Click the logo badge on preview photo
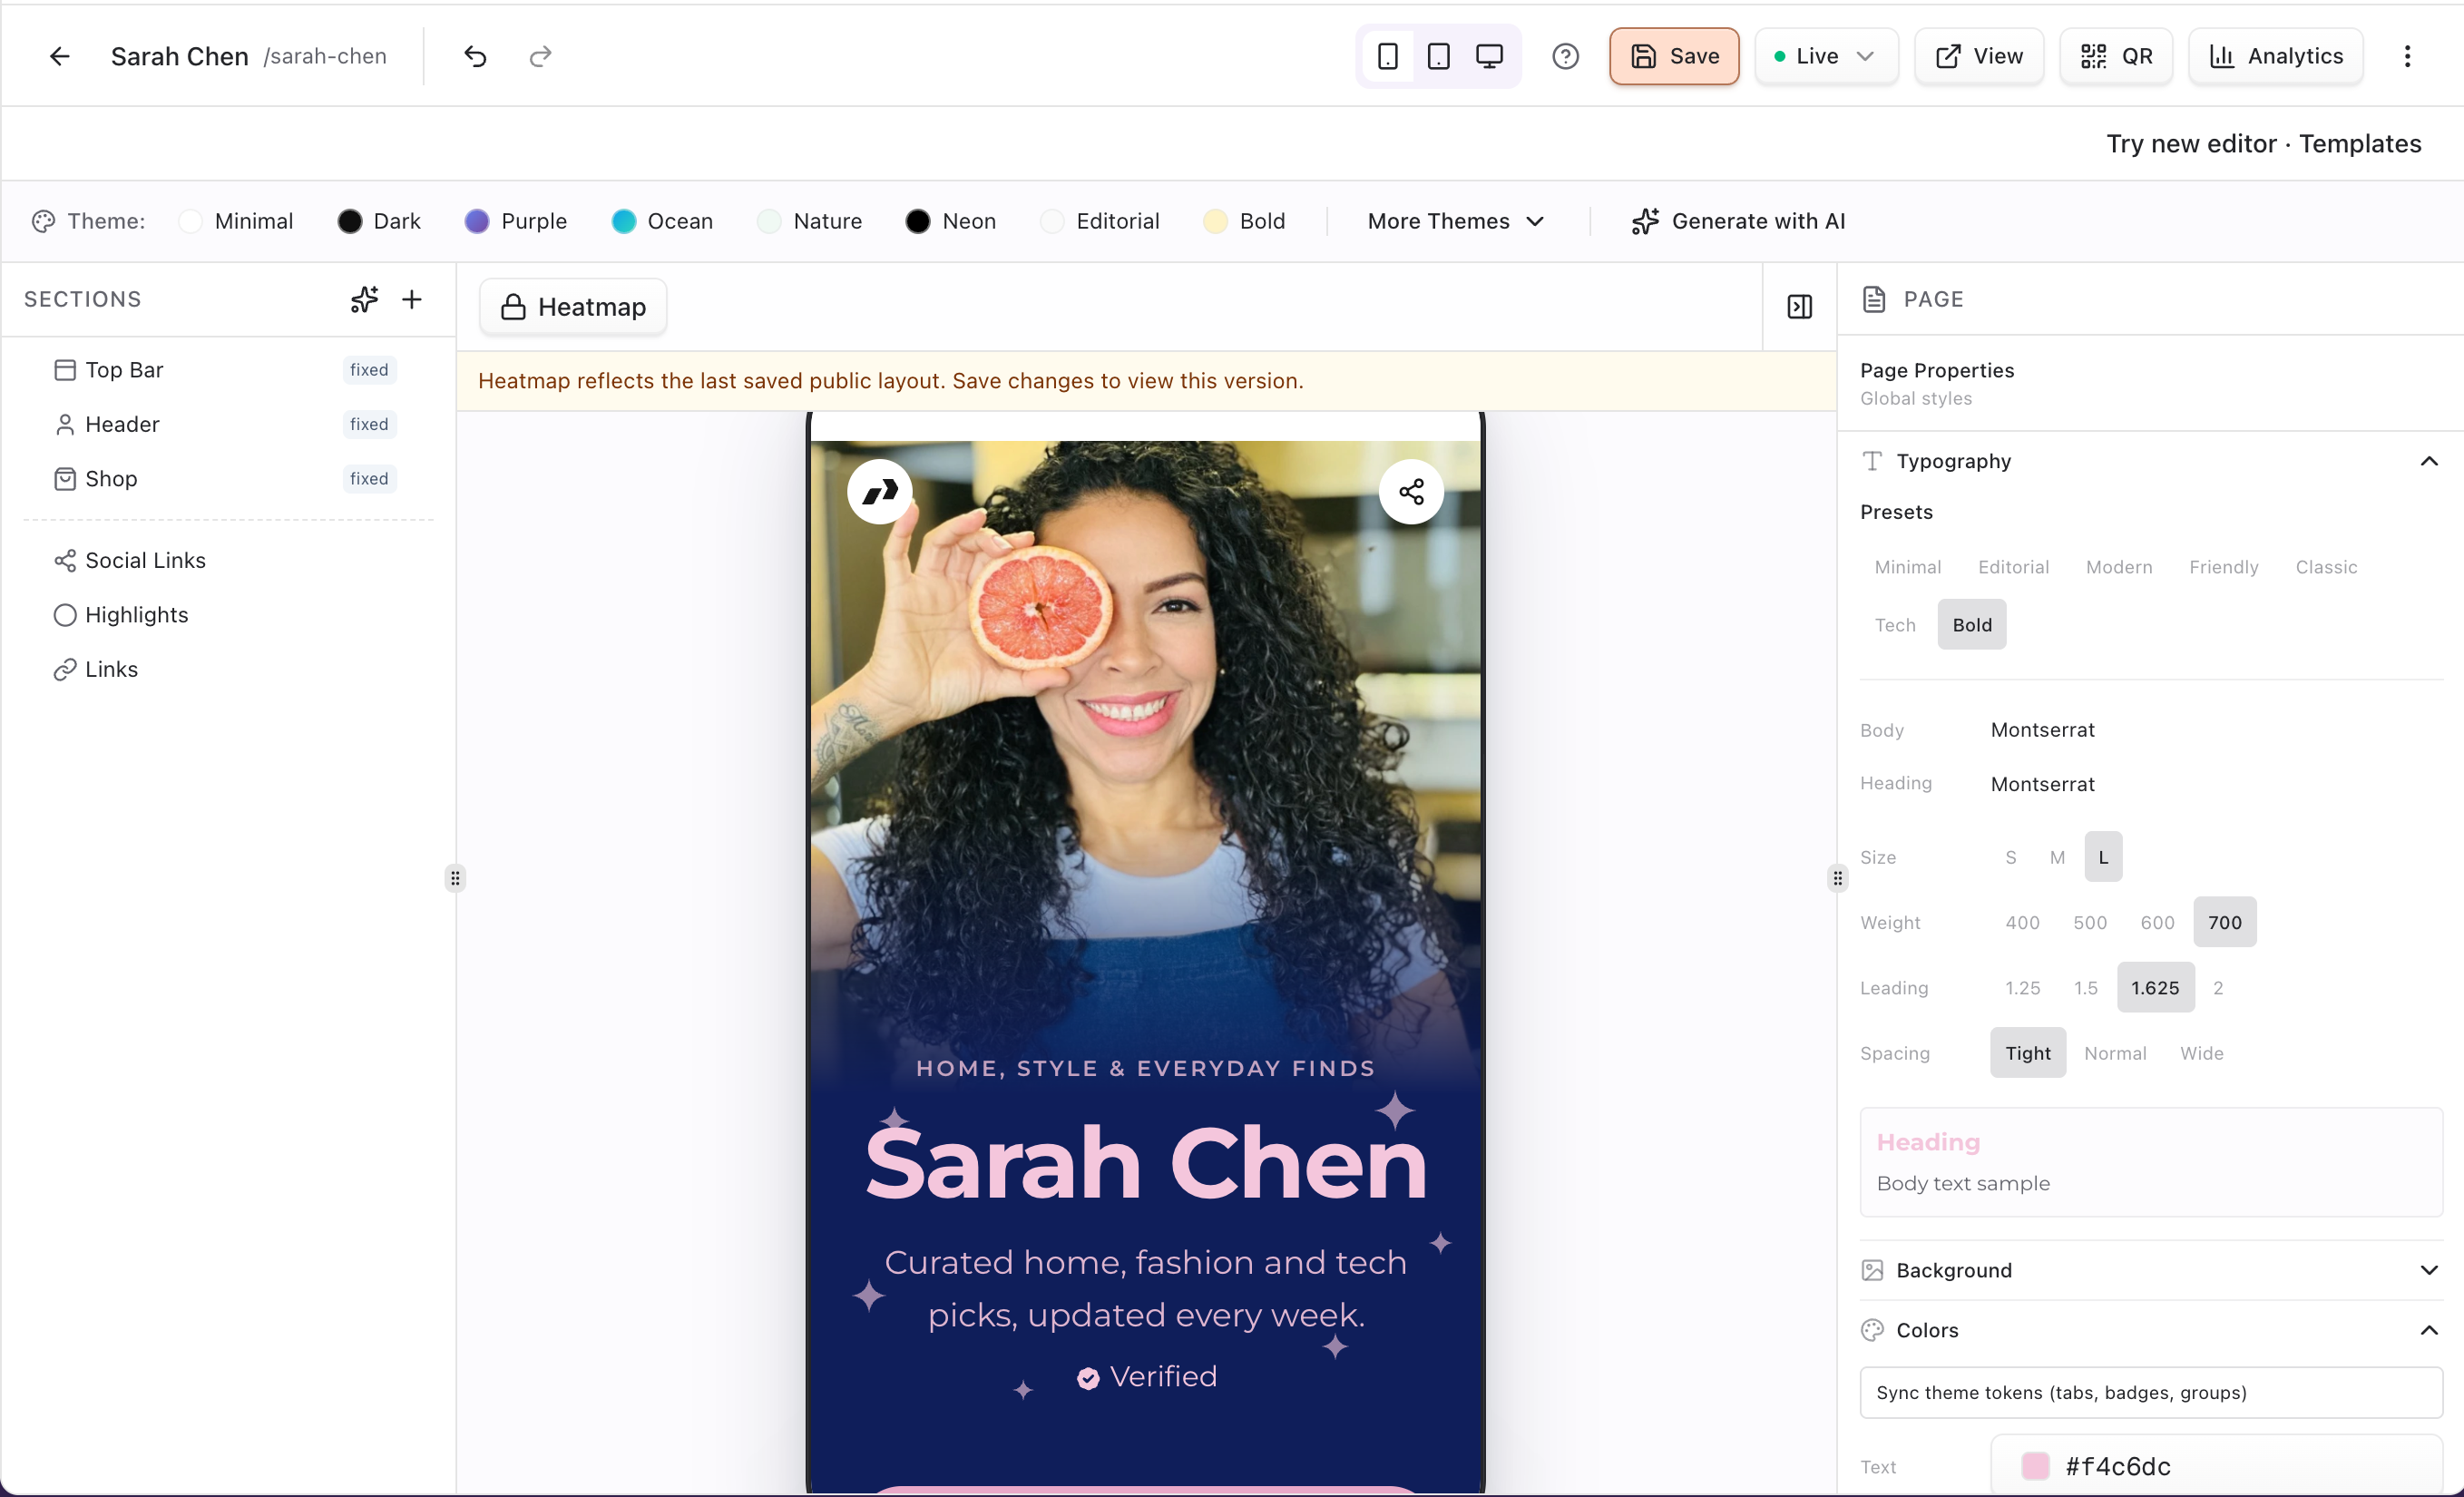This screenshot has height=1497, width=2464. click(x=879, y=491)
